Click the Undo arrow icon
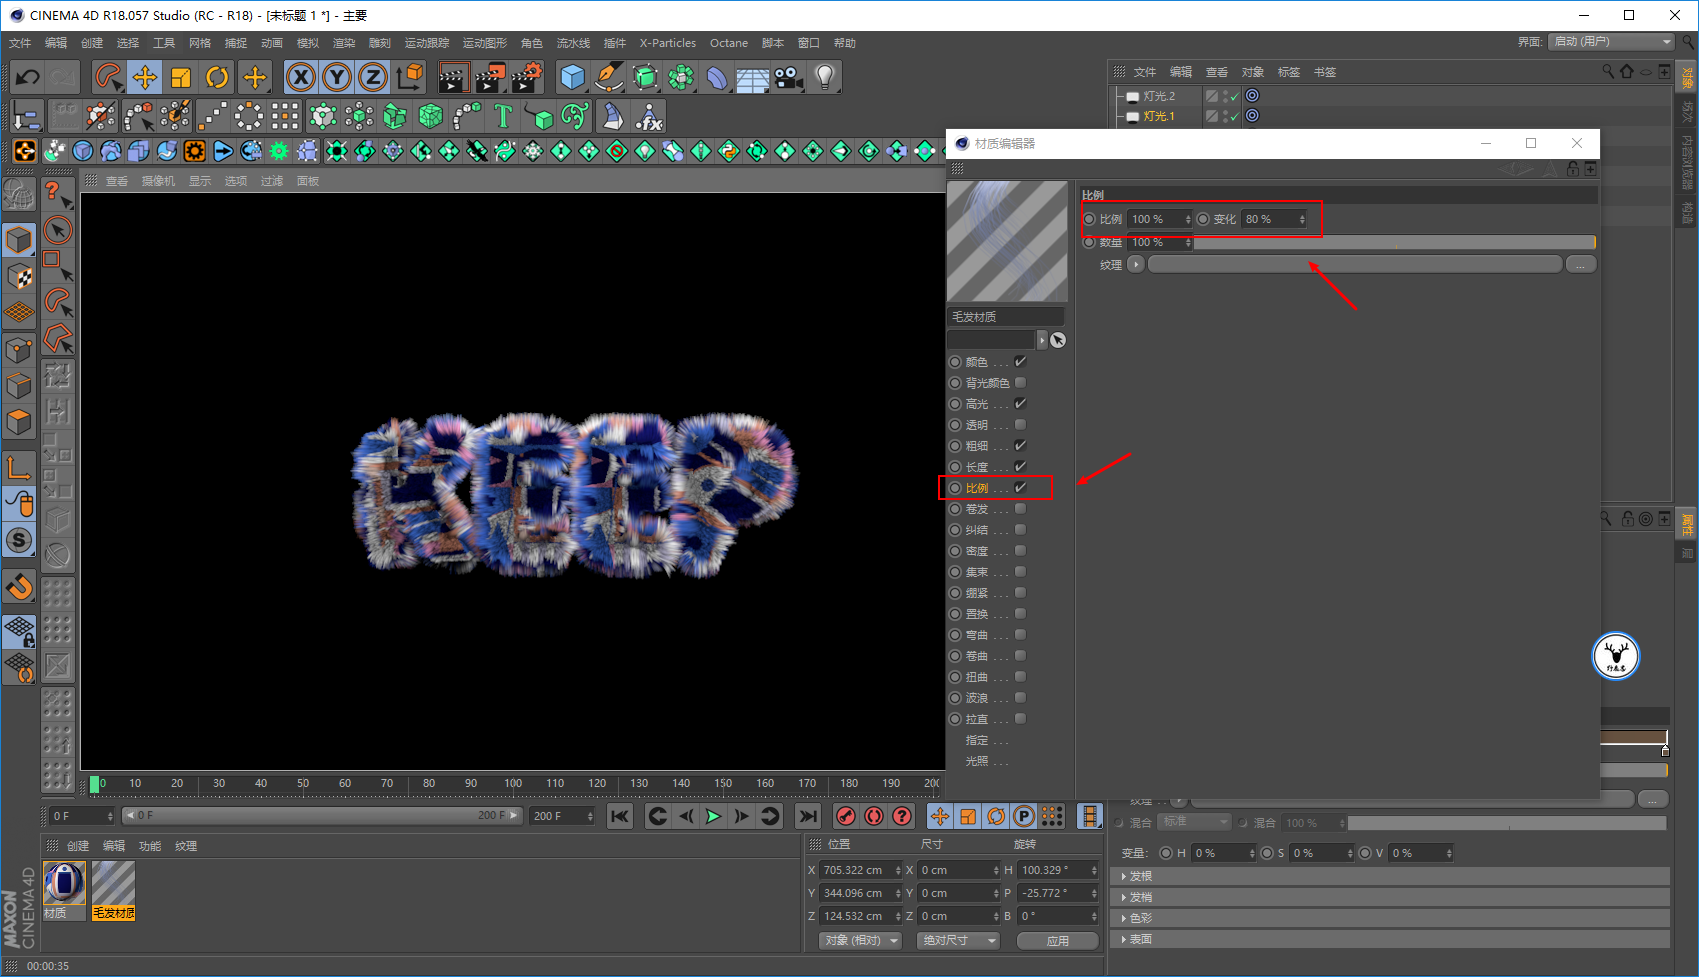This screenshot has height=977, width=1699. point(27,77)
